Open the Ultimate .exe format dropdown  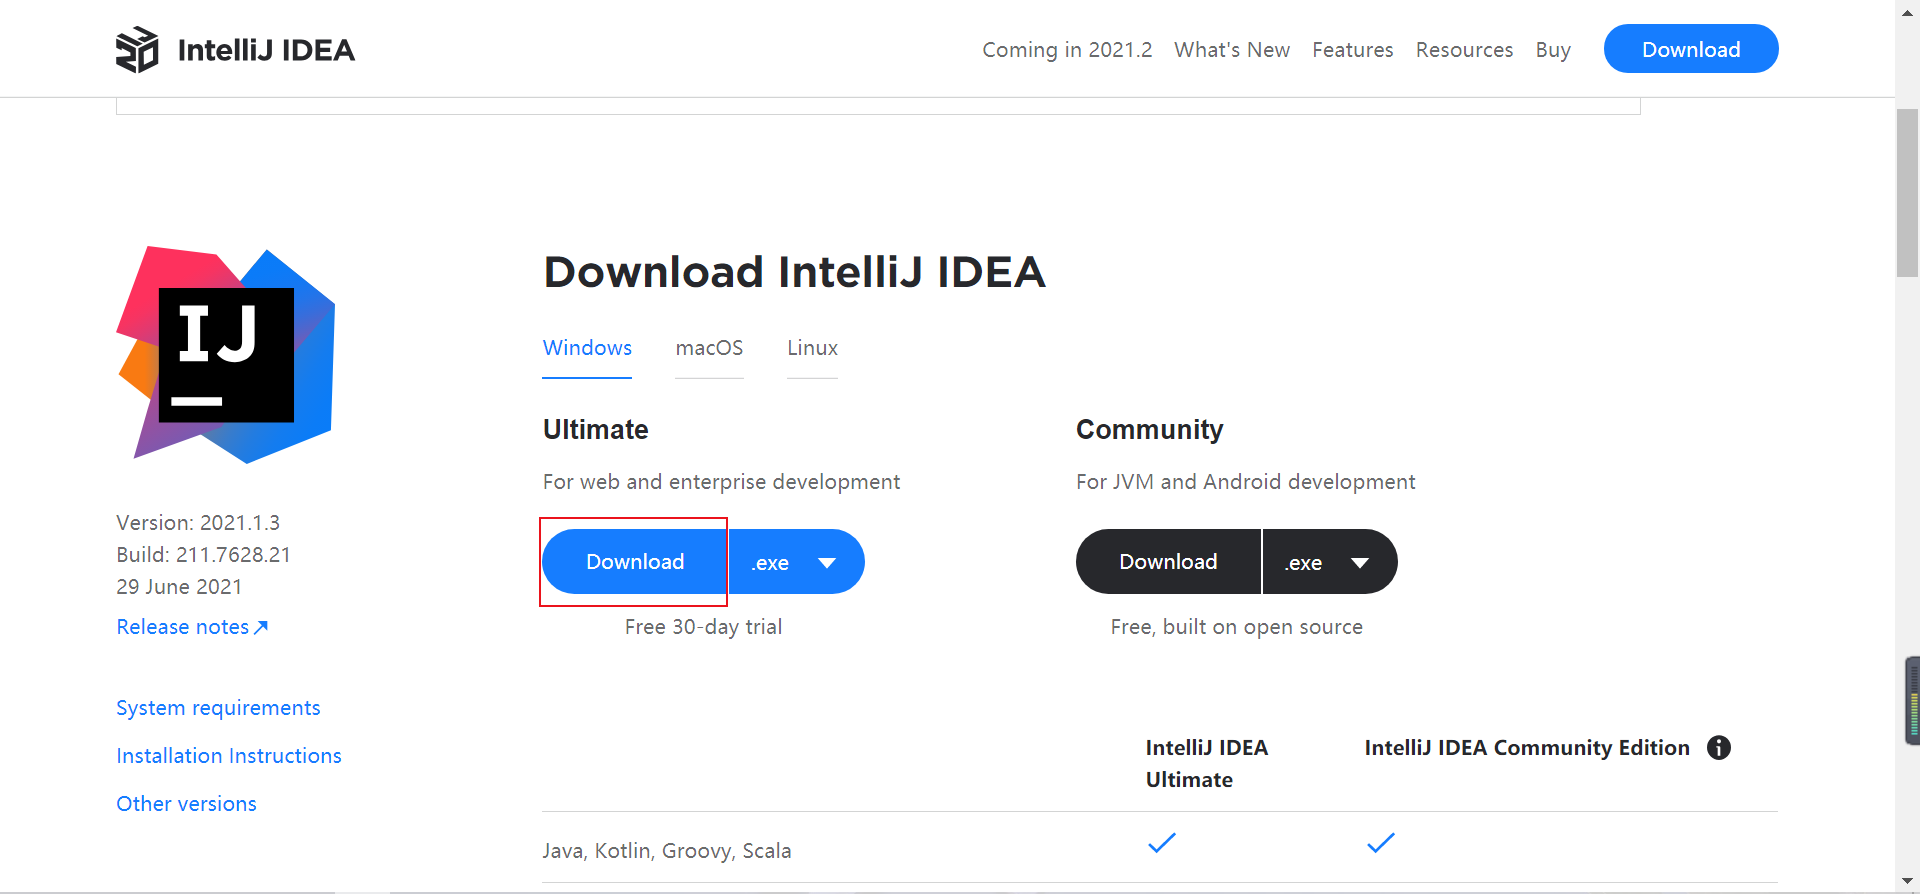point(797,562)
